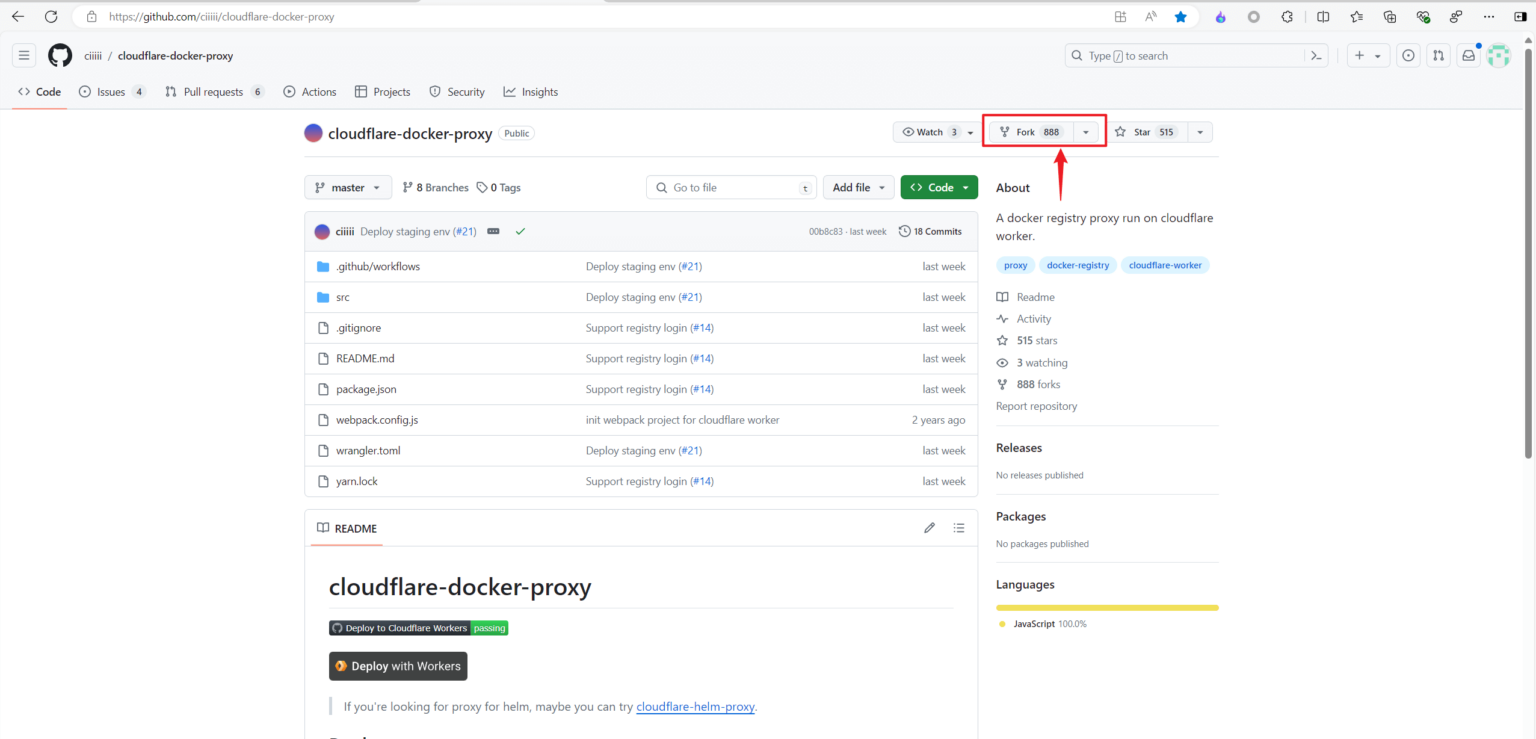Open the master branch dropdown
The image size is (1536, 739).
pos(347,187)
